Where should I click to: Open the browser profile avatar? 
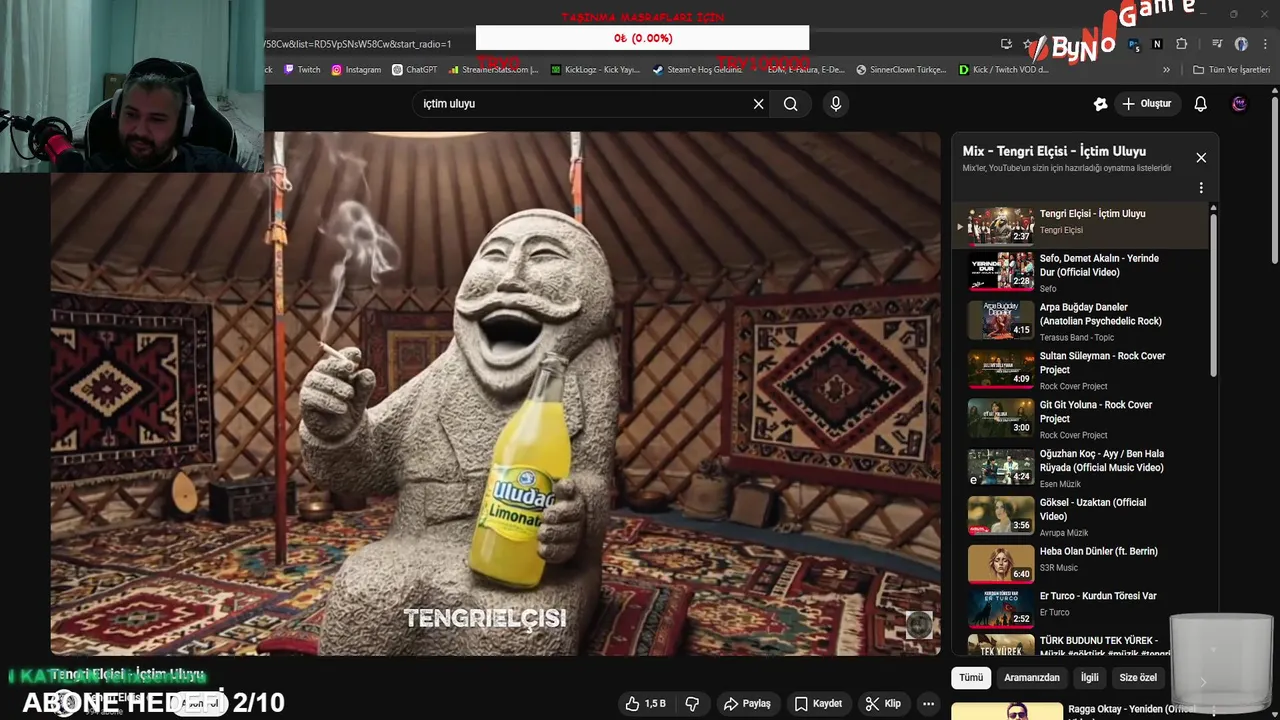(1241, 44)
